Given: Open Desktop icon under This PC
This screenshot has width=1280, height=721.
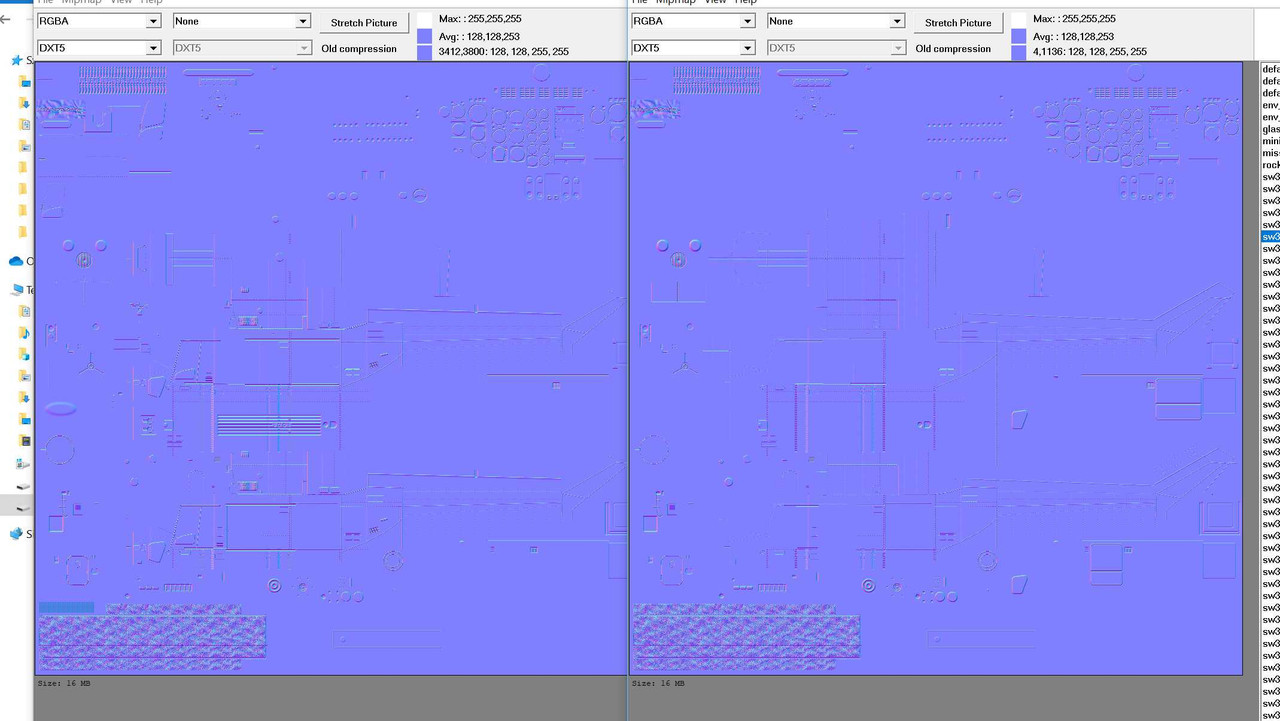Looking at the screenshot, I should tap(25, 419).
